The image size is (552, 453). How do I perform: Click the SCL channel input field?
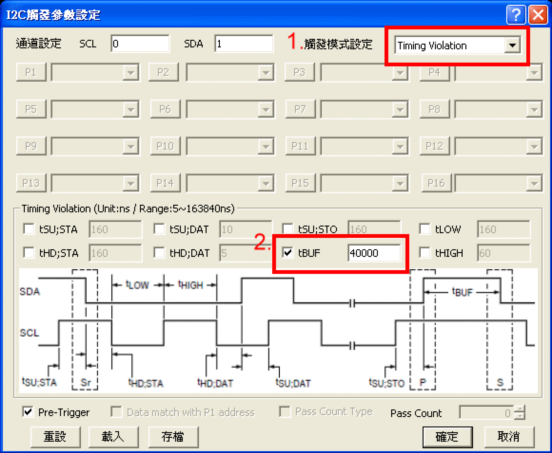tap(140, 44)
